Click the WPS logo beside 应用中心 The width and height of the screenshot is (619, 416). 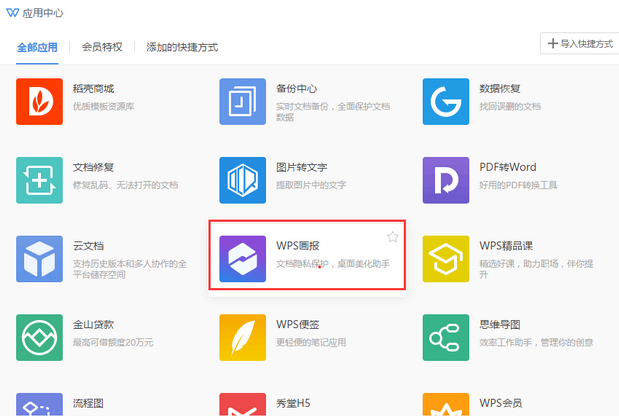pos(12,13)
